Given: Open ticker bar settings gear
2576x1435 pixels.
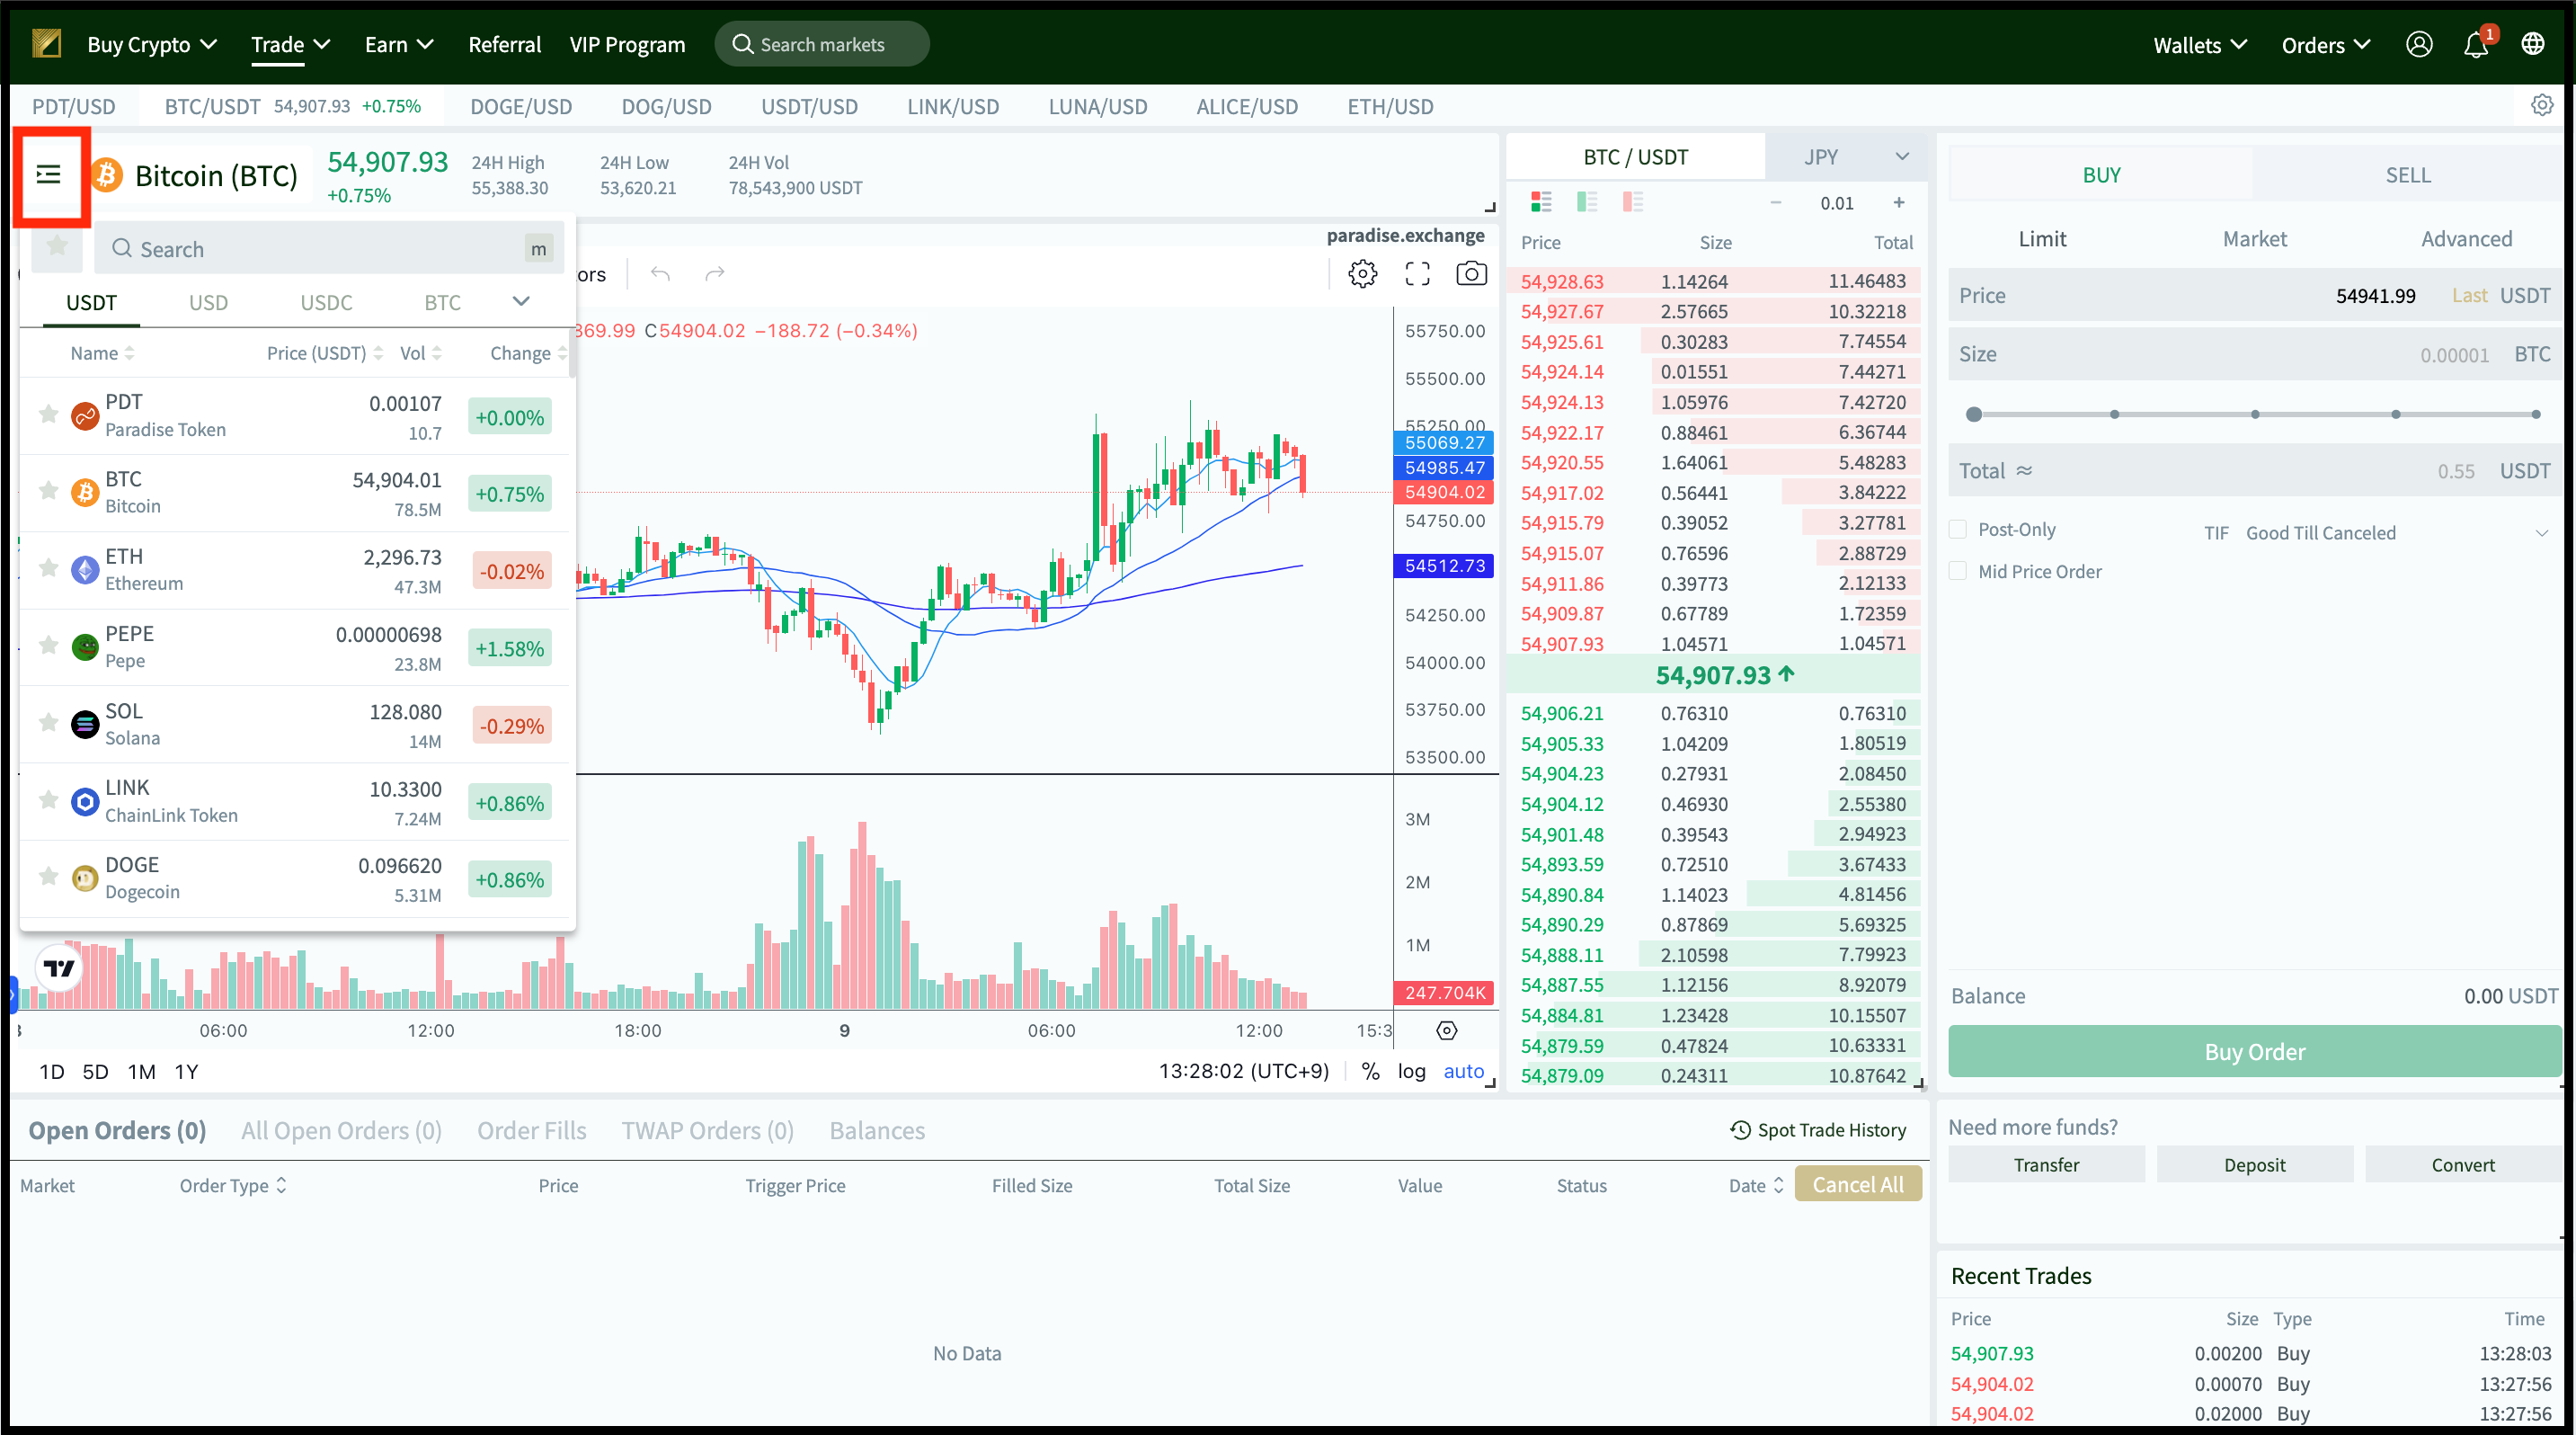Looking at the screenshot, I should (2541, 105).
